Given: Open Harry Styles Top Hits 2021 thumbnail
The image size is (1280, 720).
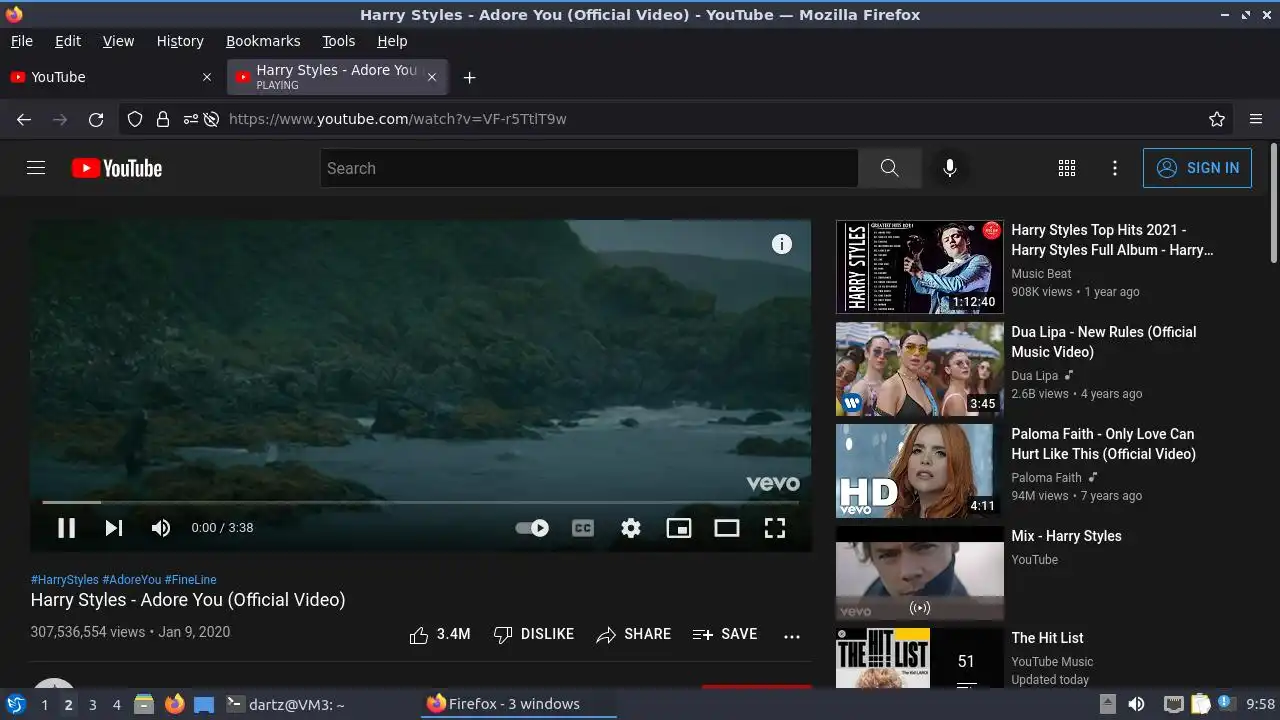Looking at the screenshot, I should (x=919, y=267).
